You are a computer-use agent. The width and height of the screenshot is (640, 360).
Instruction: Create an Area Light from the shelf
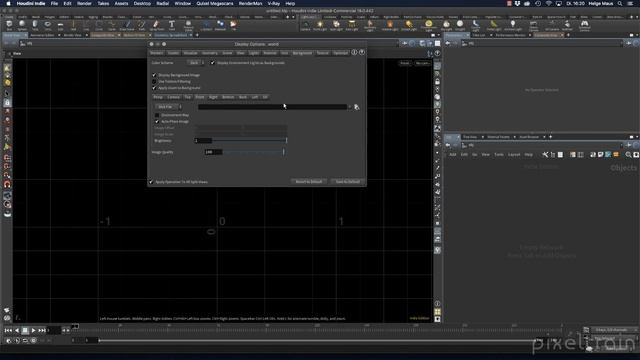351,26
